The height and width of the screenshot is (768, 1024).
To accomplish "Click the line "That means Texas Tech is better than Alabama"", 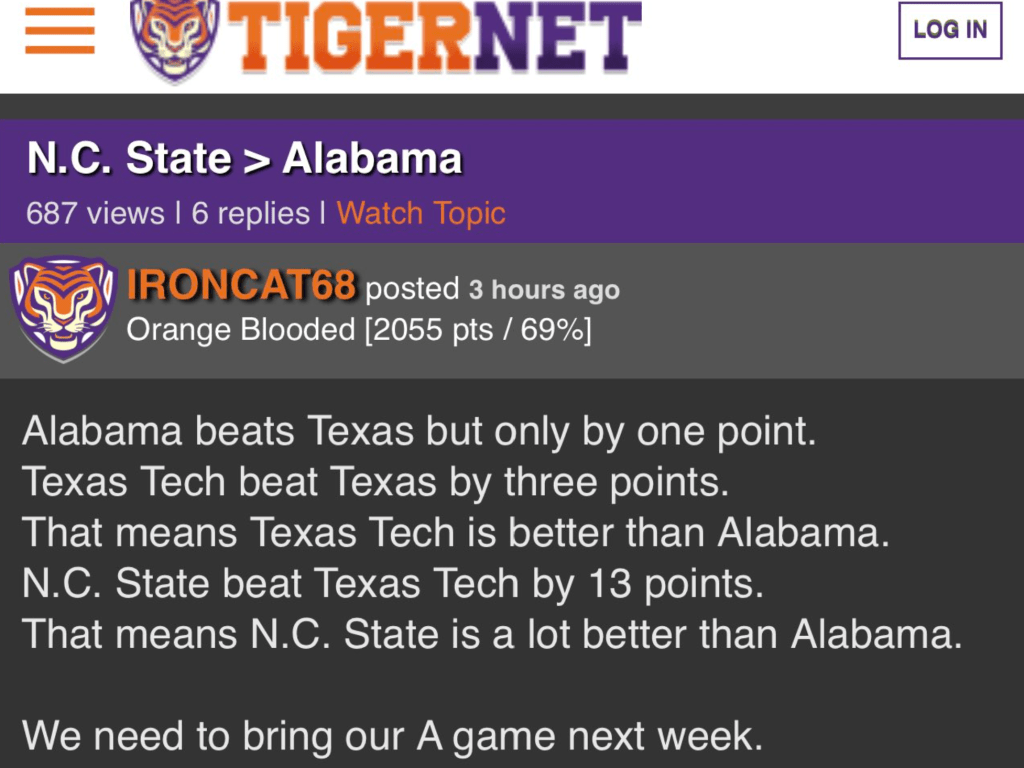I will pyautogui.click(x=456, y=533).
